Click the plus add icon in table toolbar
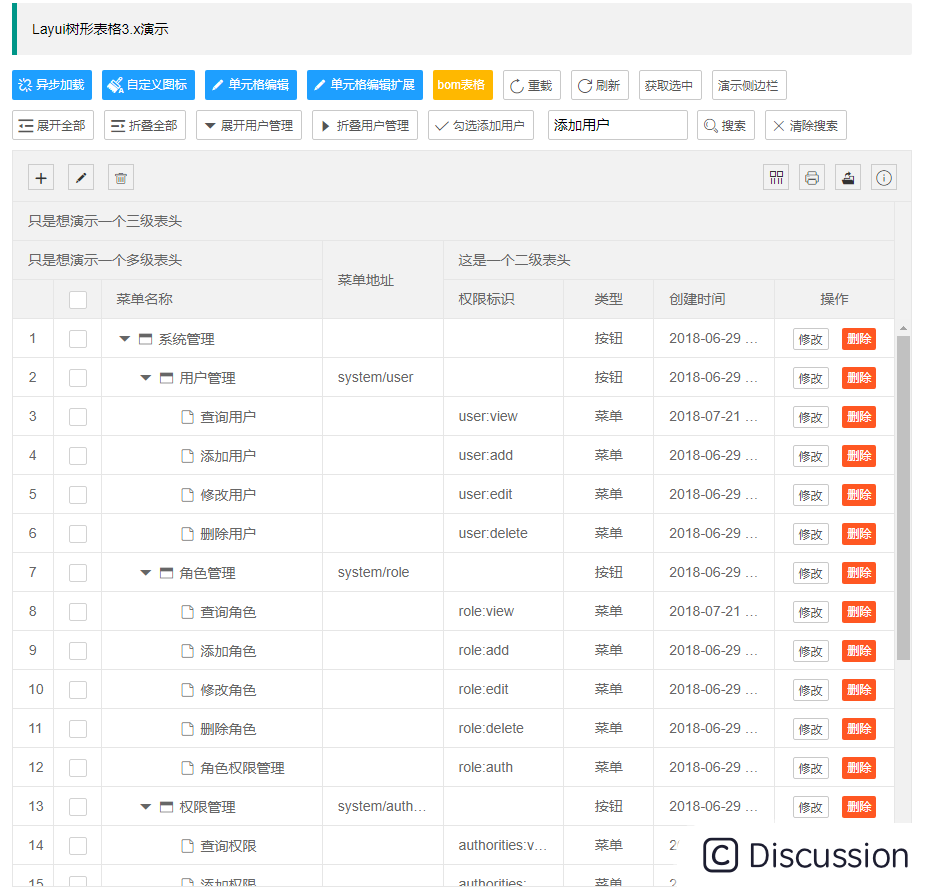 (41, 178)
